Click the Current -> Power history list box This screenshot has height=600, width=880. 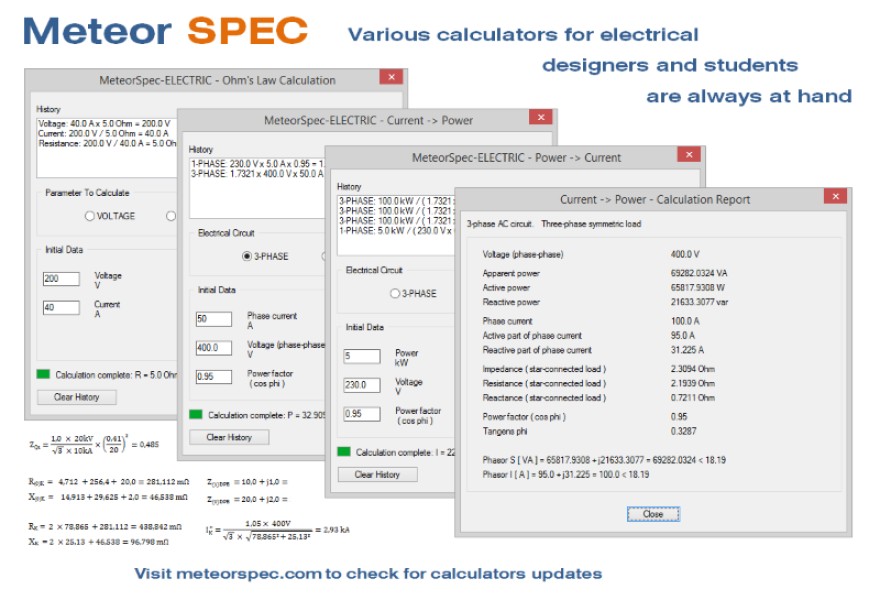coord(257,188)
